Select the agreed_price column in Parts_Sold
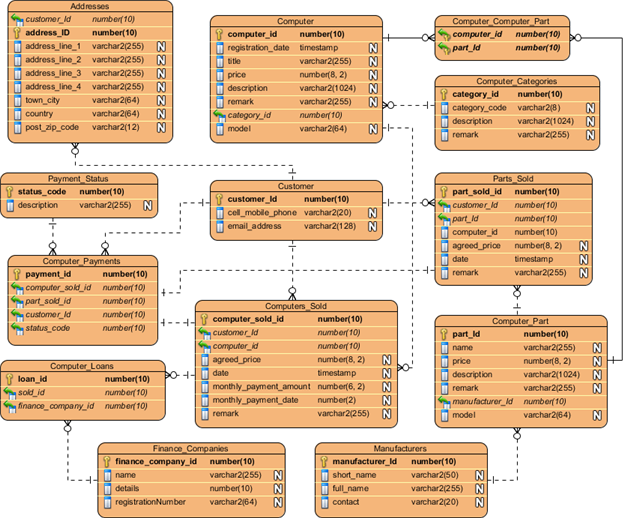Viewport: 624px width, 518px height. (x=476, y=246)
